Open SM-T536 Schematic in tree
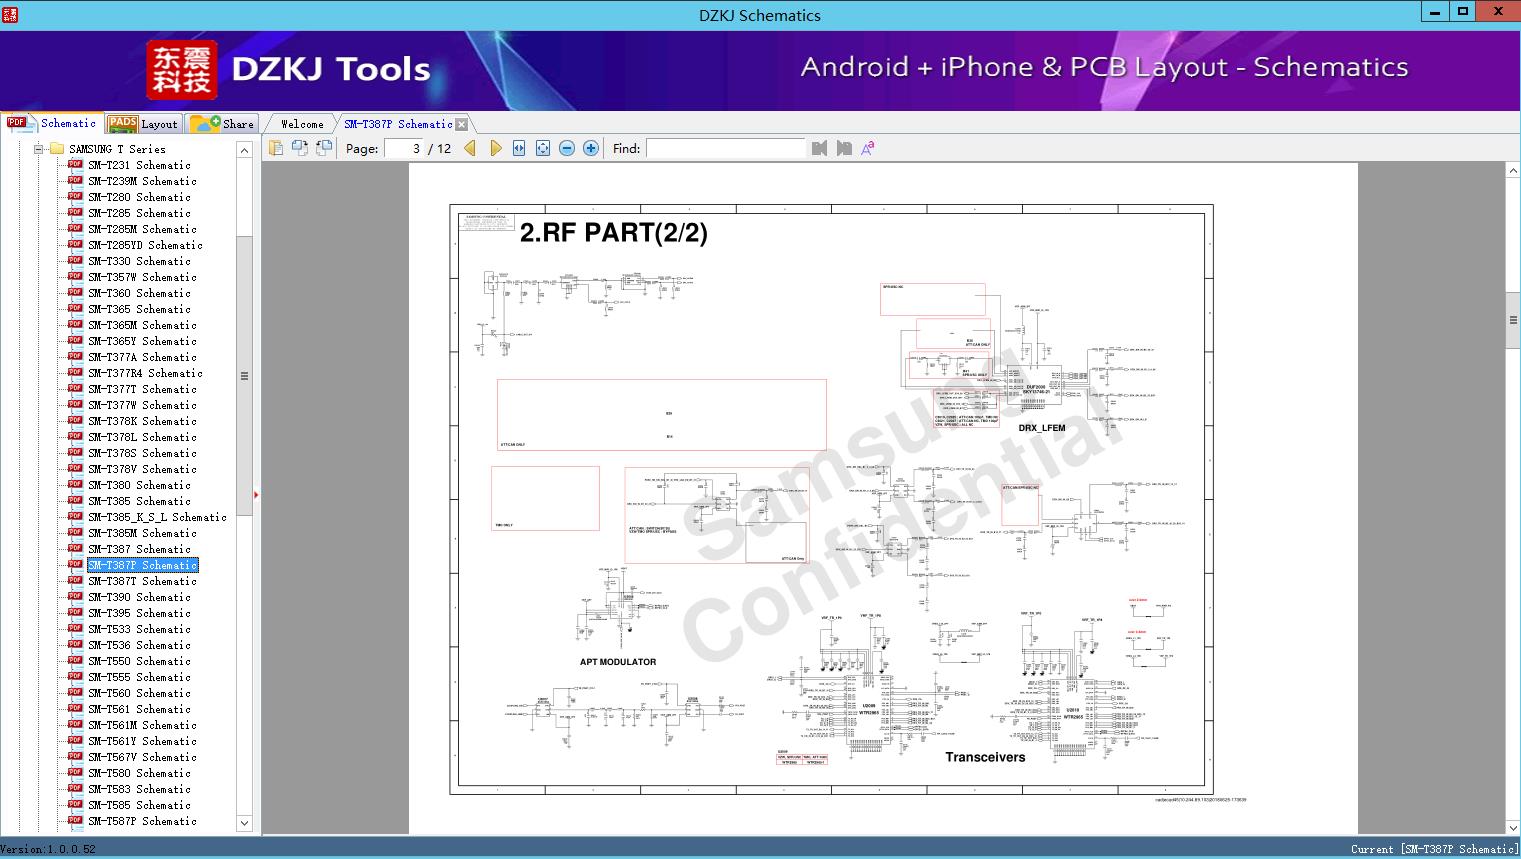 139,645
